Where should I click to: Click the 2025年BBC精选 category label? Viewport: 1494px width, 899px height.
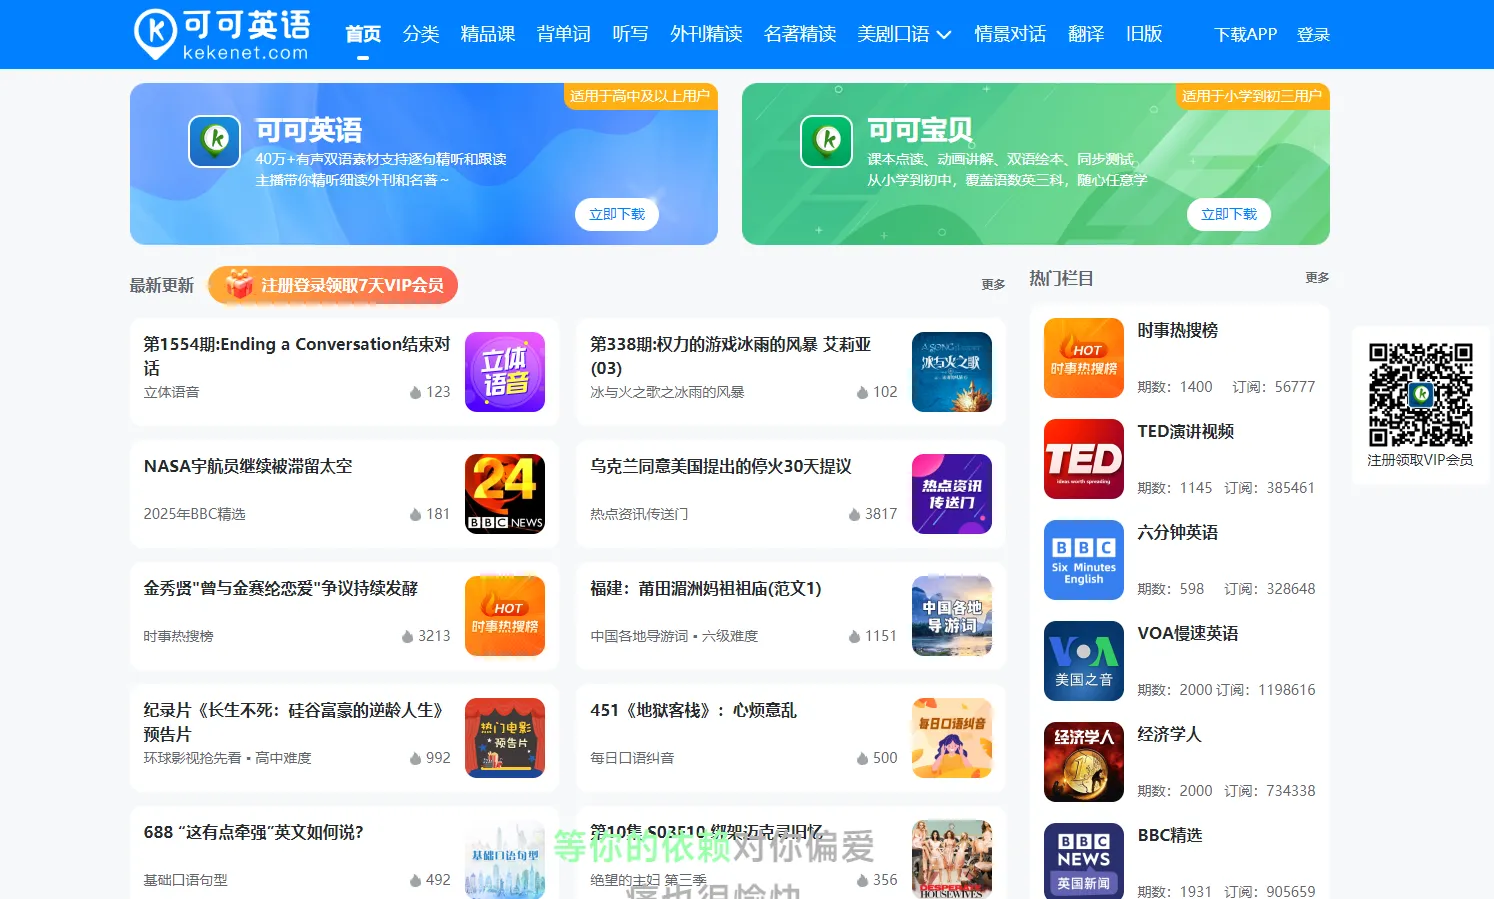[x=194, y=514]
